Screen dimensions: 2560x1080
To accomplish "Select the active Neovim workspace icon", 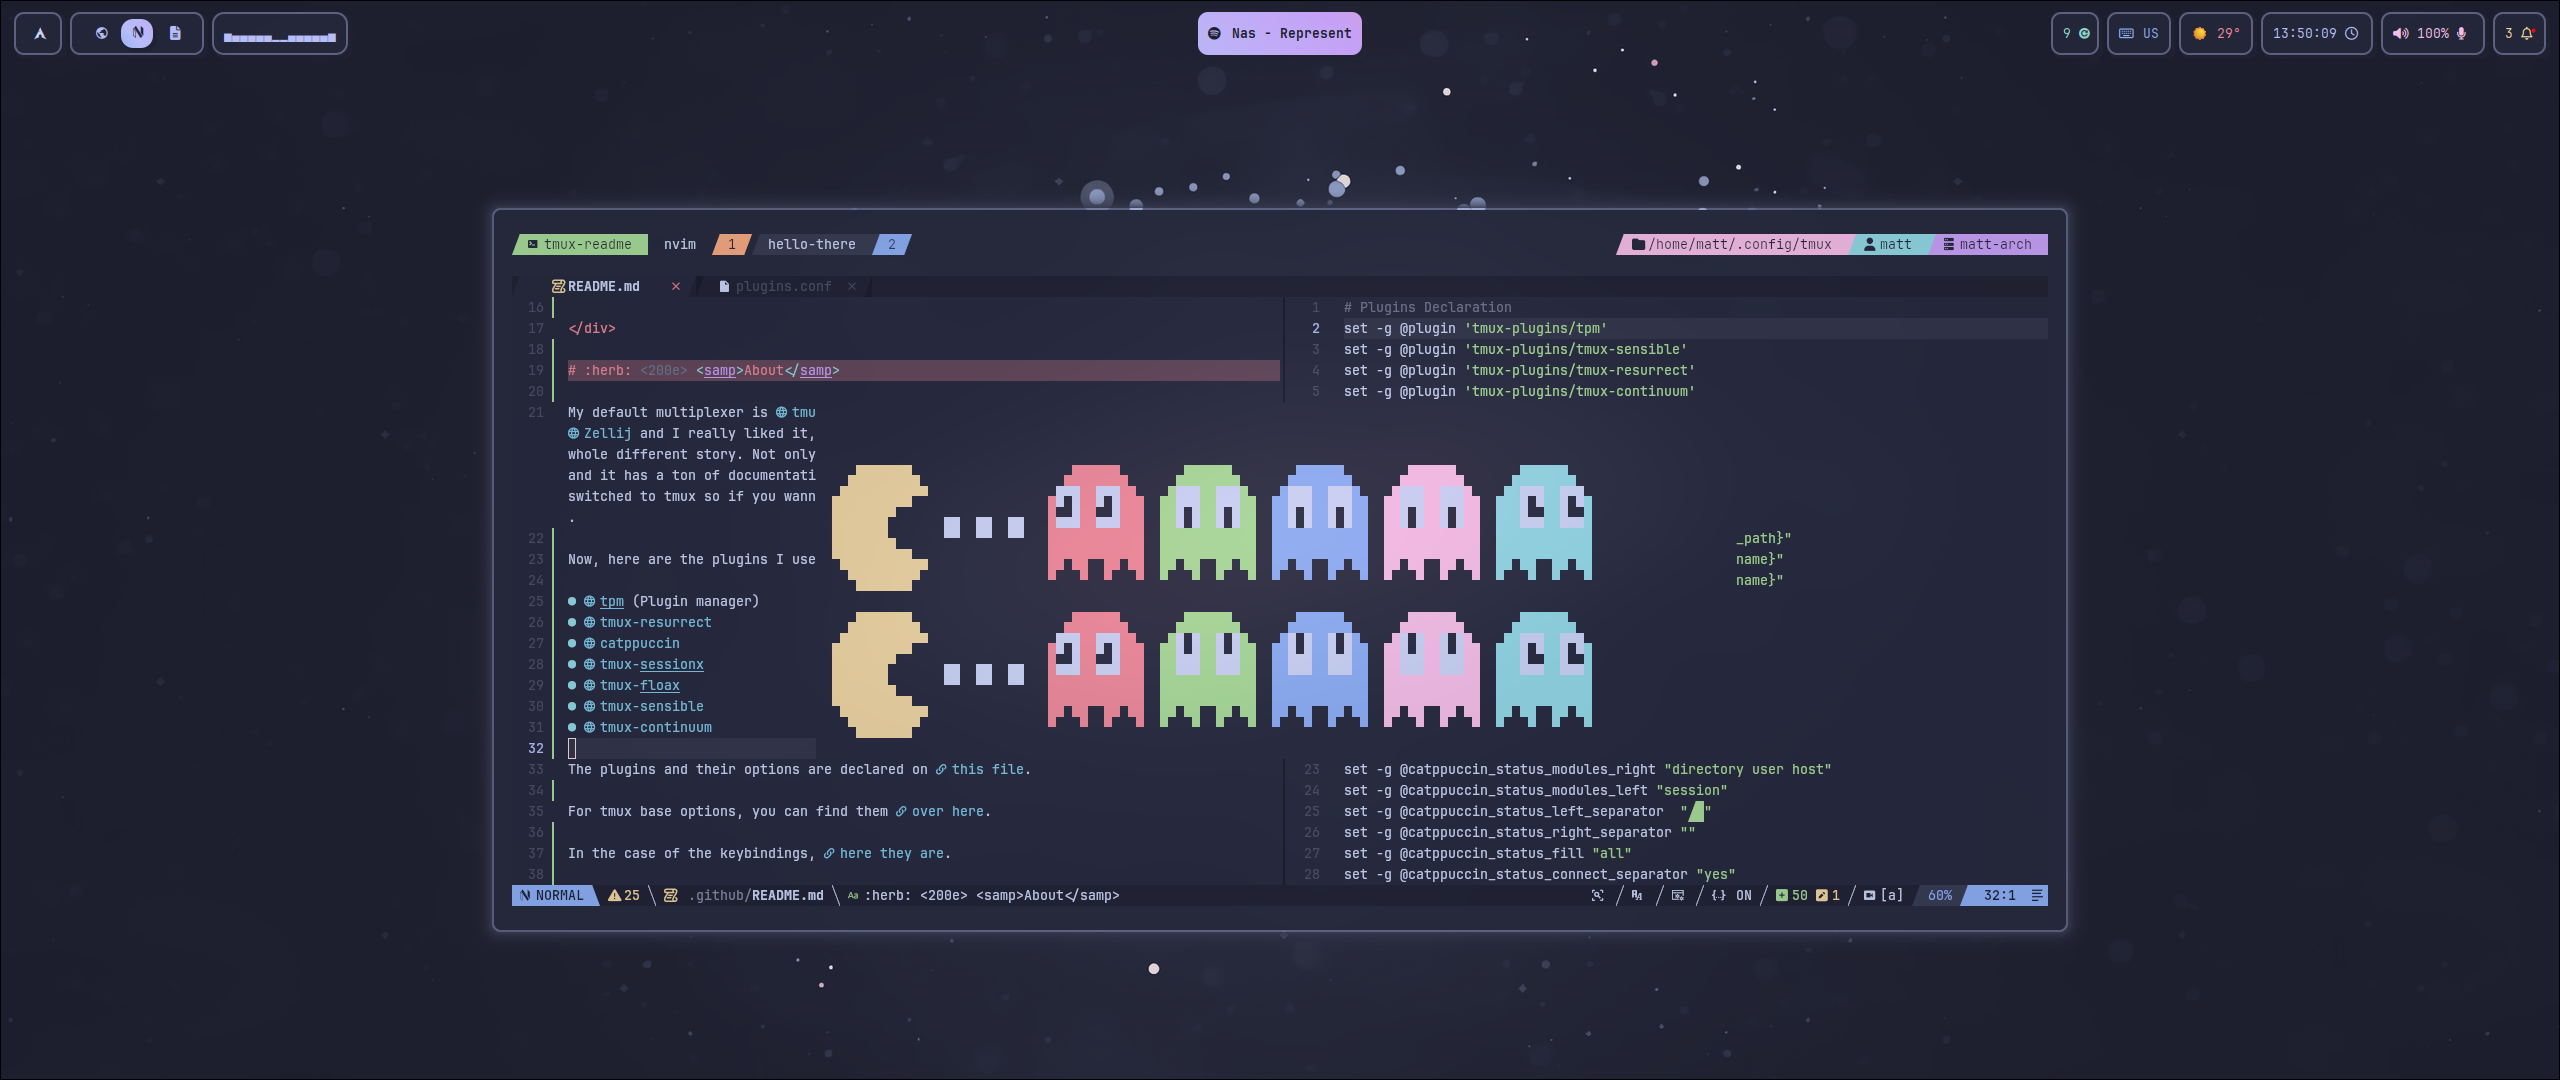I will tap(137, 33).
